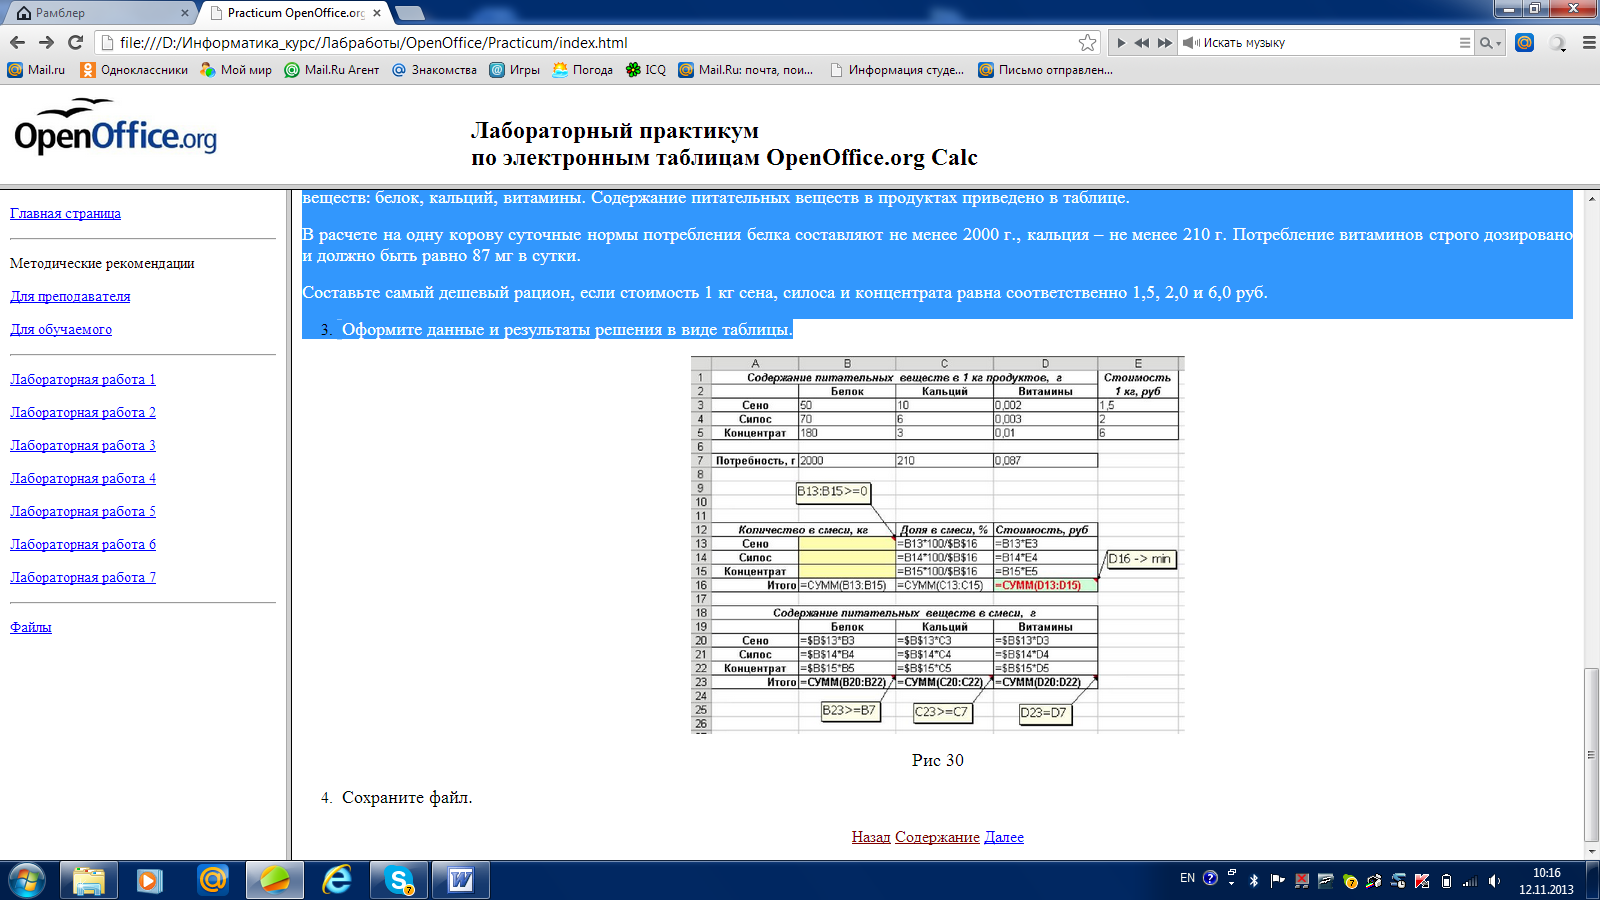Viewport: 1600px width, 900px height.
Task: Open the Погода bookmark
Action: pyautogui.click(x=582, y=70)
